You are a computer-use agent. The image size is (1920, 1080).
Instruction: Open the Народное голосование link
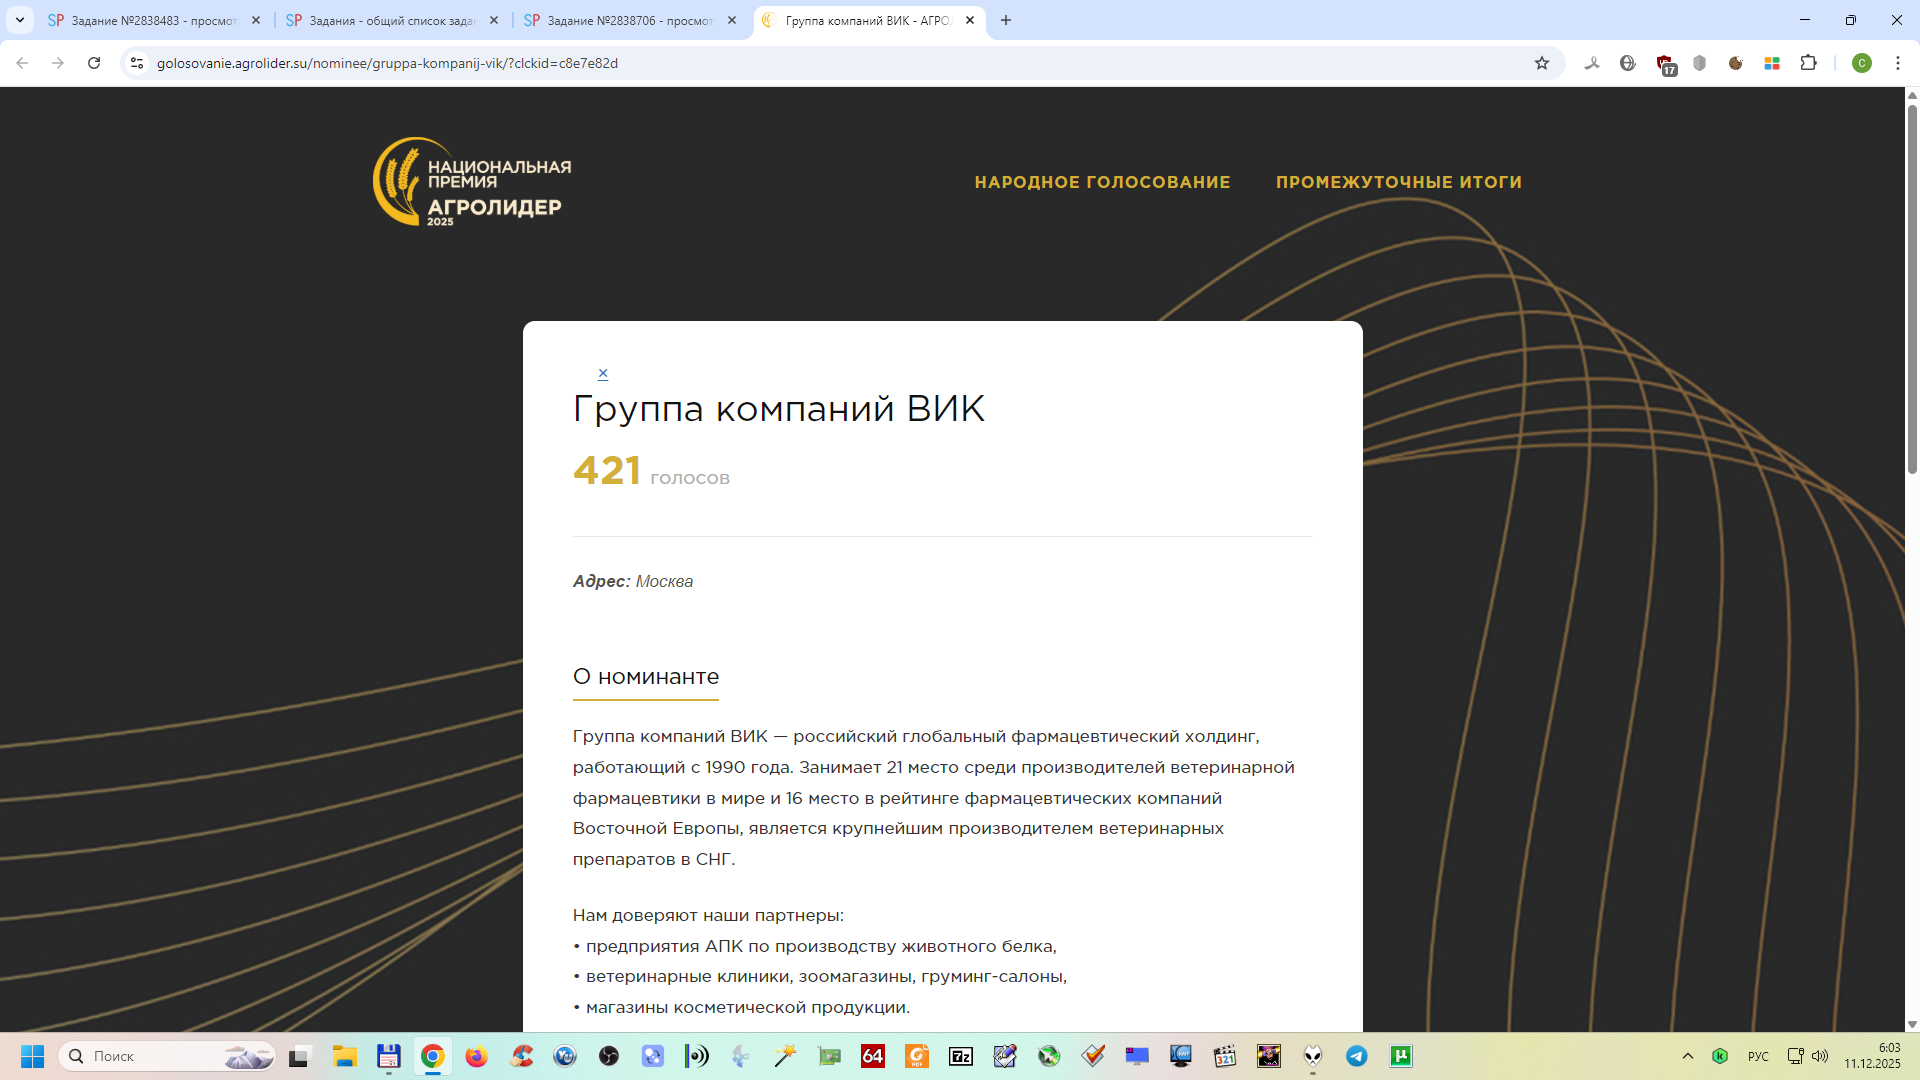tap(1102, 182)
